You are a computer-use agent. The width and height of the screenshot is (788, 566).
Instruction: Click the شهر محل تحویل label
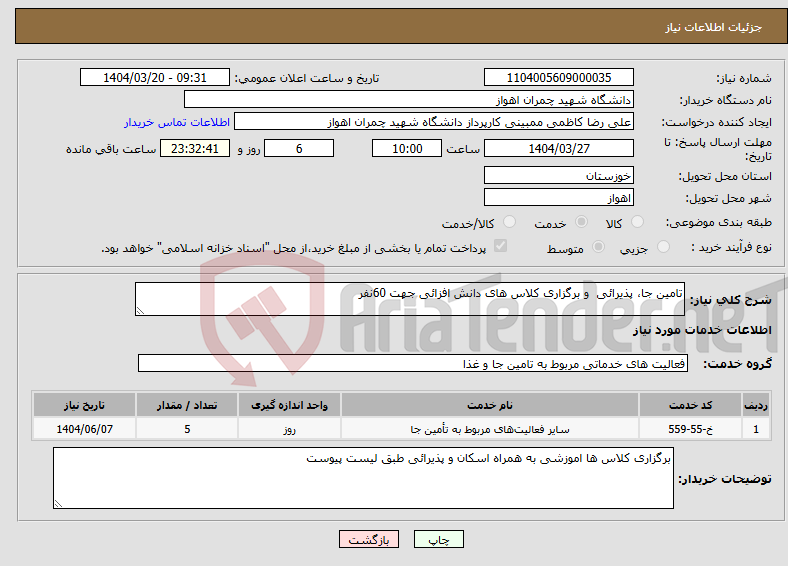click(x=729, y=199)
